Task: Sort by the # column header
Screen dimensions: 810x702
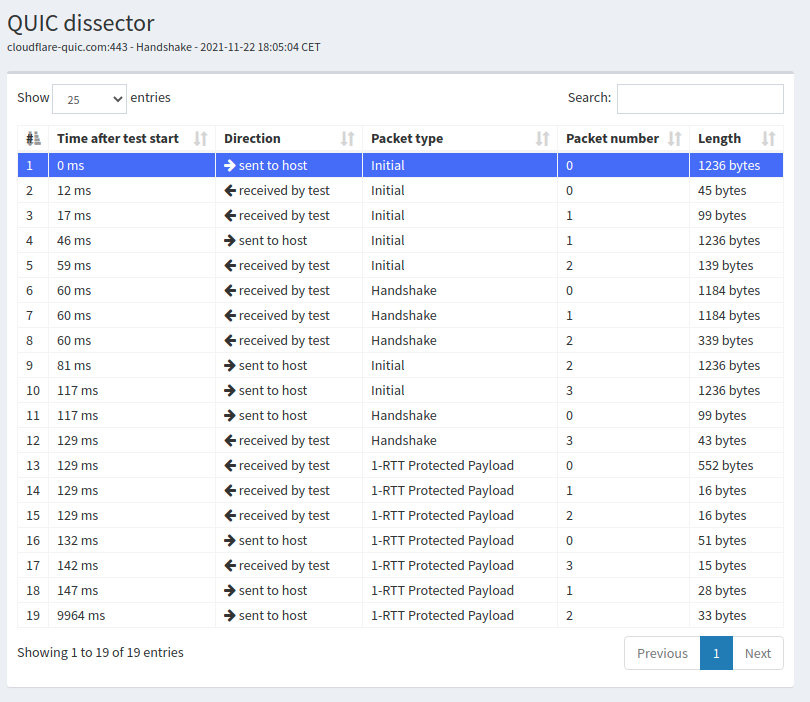Action: (x=33, y=138)
